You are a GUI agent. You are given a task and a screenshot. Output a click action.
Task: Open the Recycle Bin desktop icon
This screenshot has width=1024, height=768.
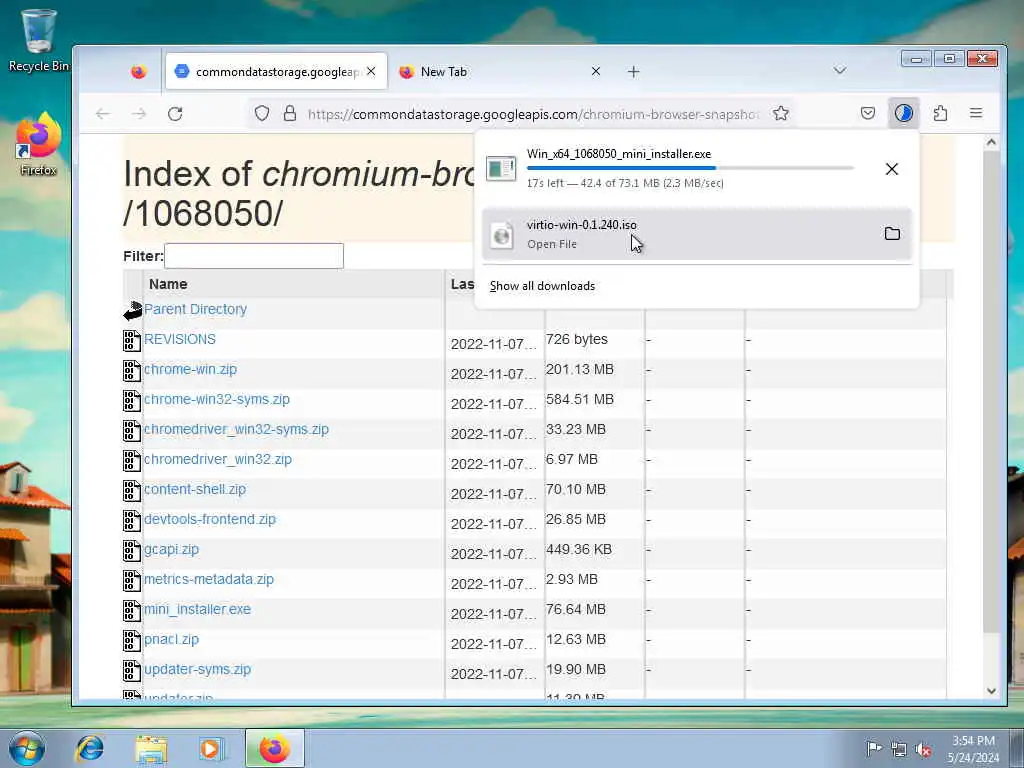(x=38, y=40)
